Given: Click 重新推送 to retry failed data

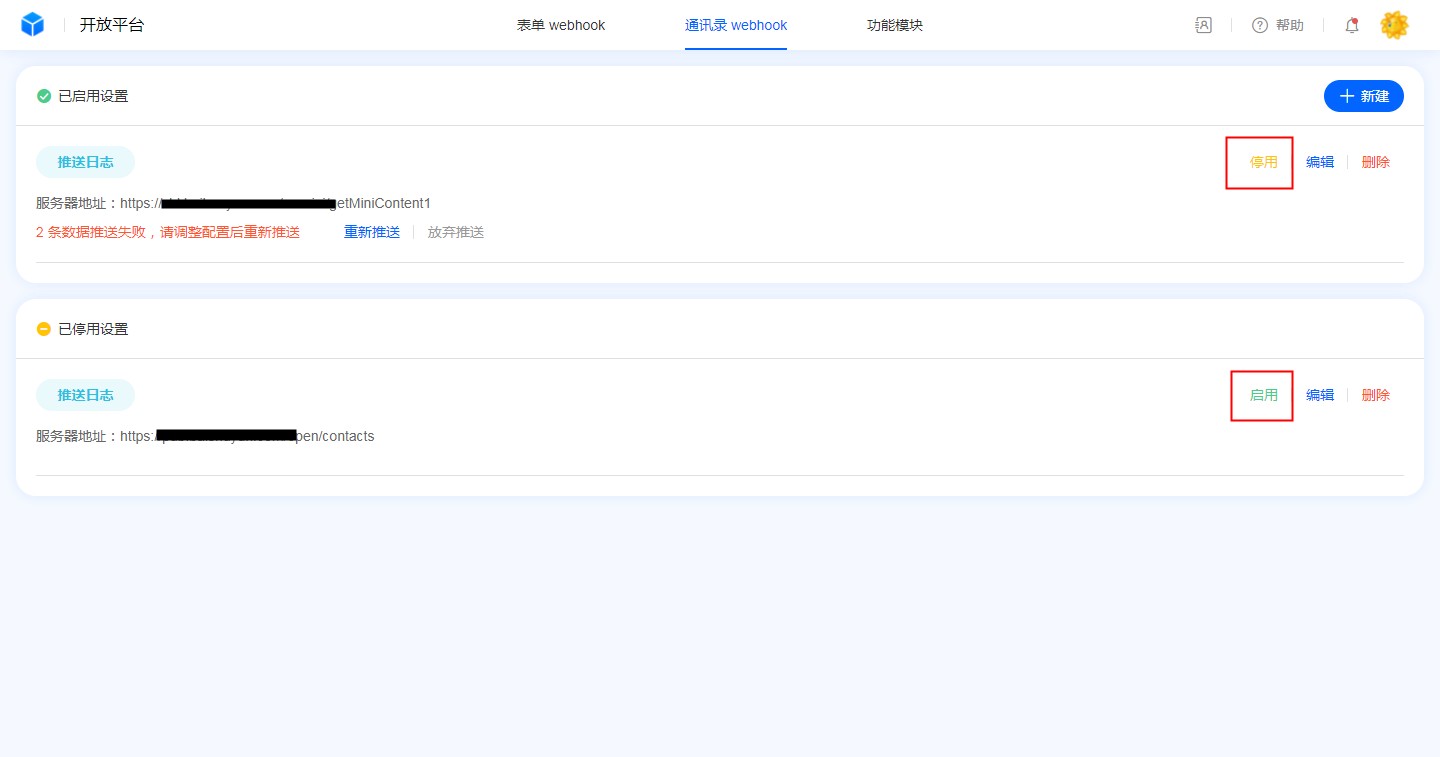Looking at the screenshot, I should [x=372, y=232].
